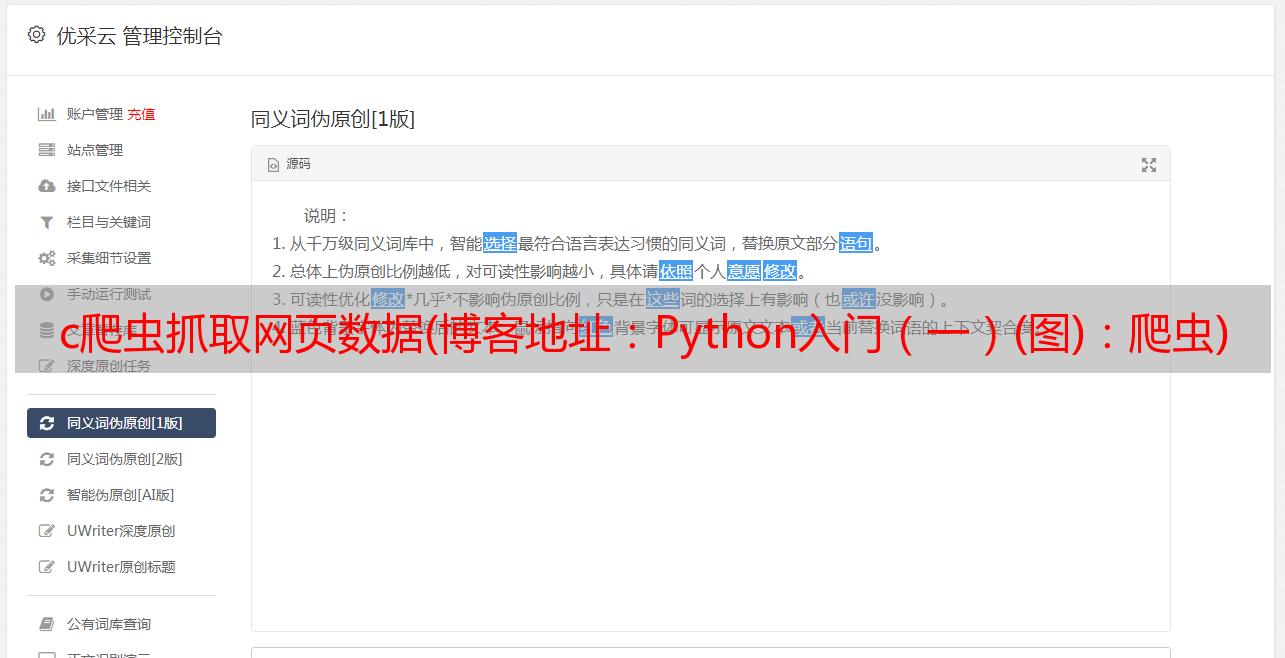Click the book icon for 公有词库查询

pos(46,624)
